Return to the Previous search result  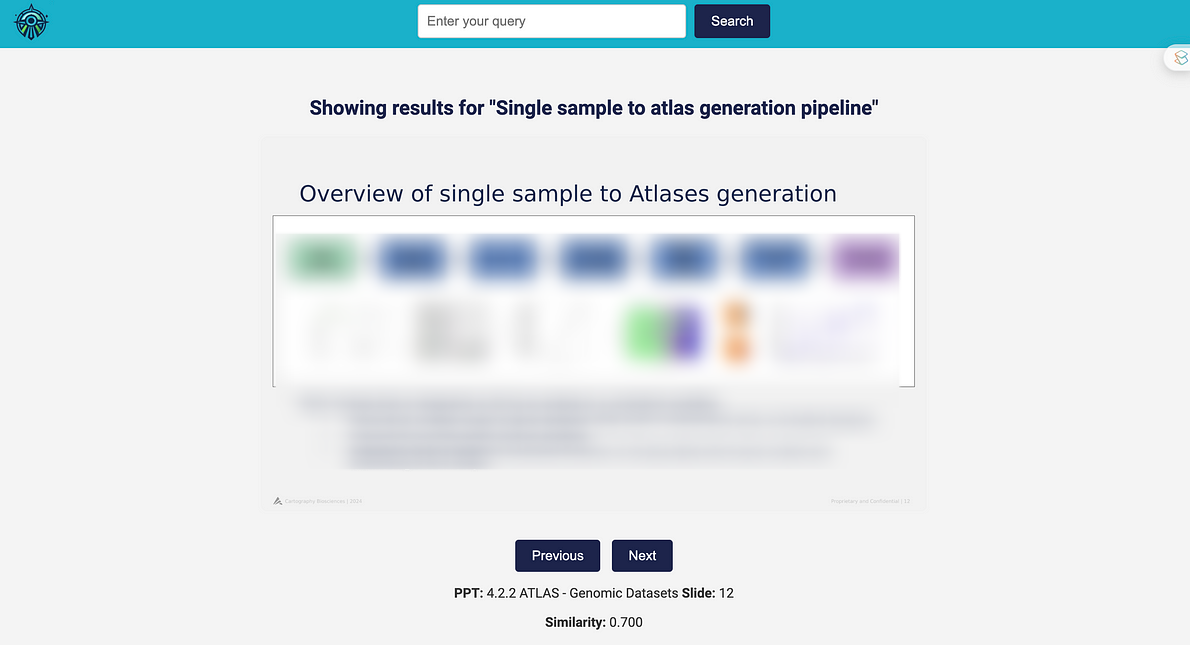tap(557, 555)
